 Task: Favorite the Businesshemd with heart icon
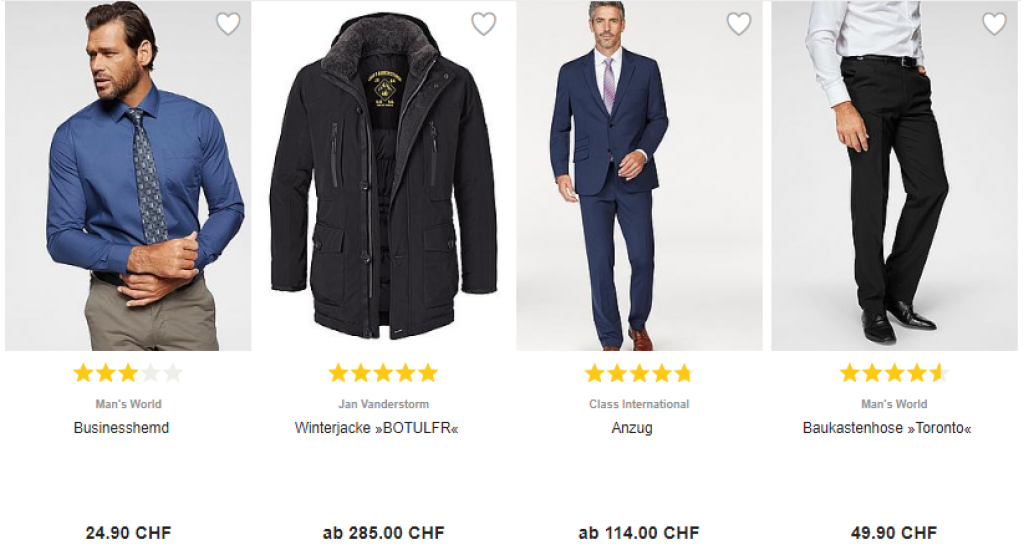point(228,24)
